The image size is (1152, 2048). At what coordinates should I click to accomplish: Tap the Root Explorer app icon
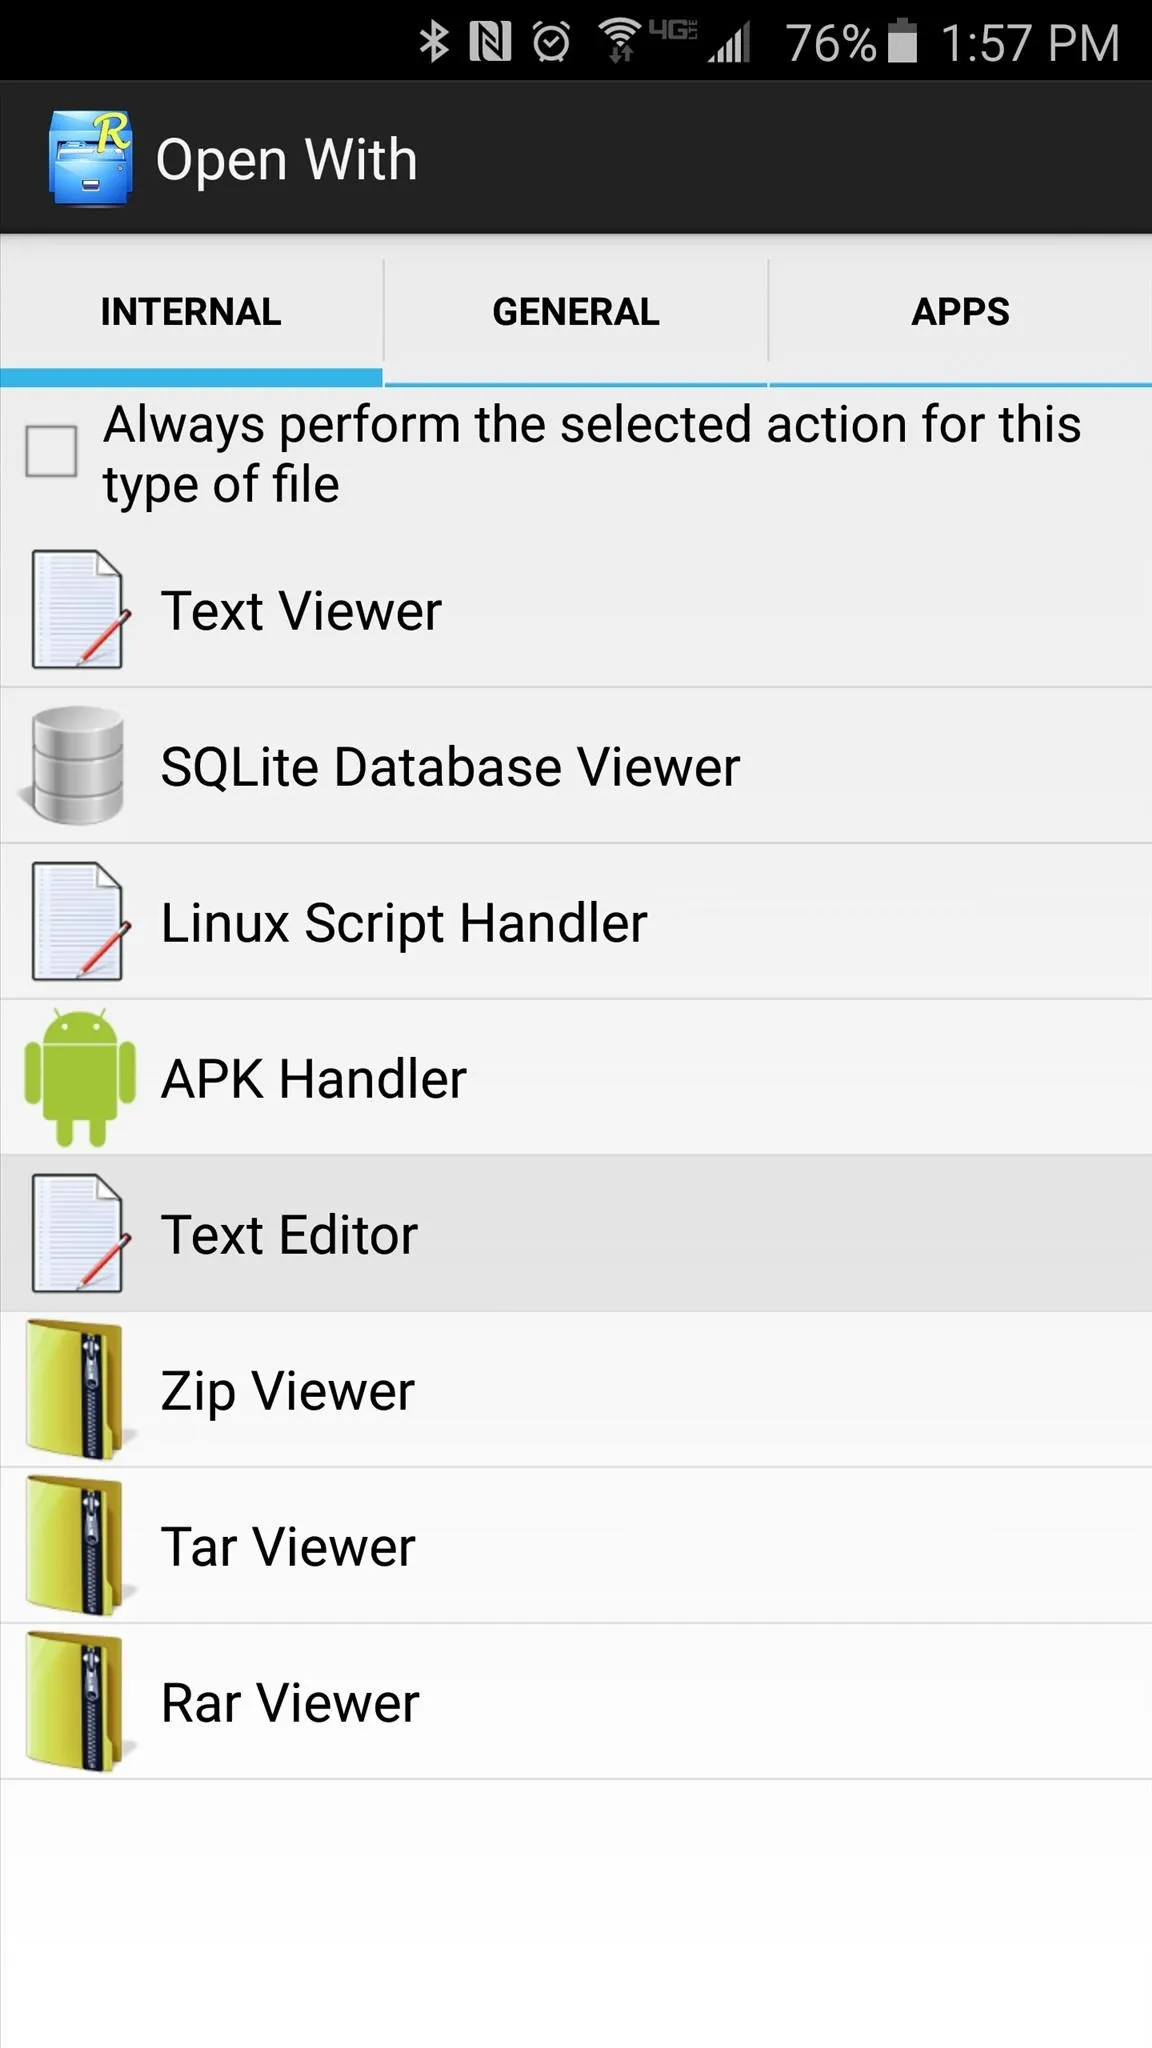pos(90,158)
